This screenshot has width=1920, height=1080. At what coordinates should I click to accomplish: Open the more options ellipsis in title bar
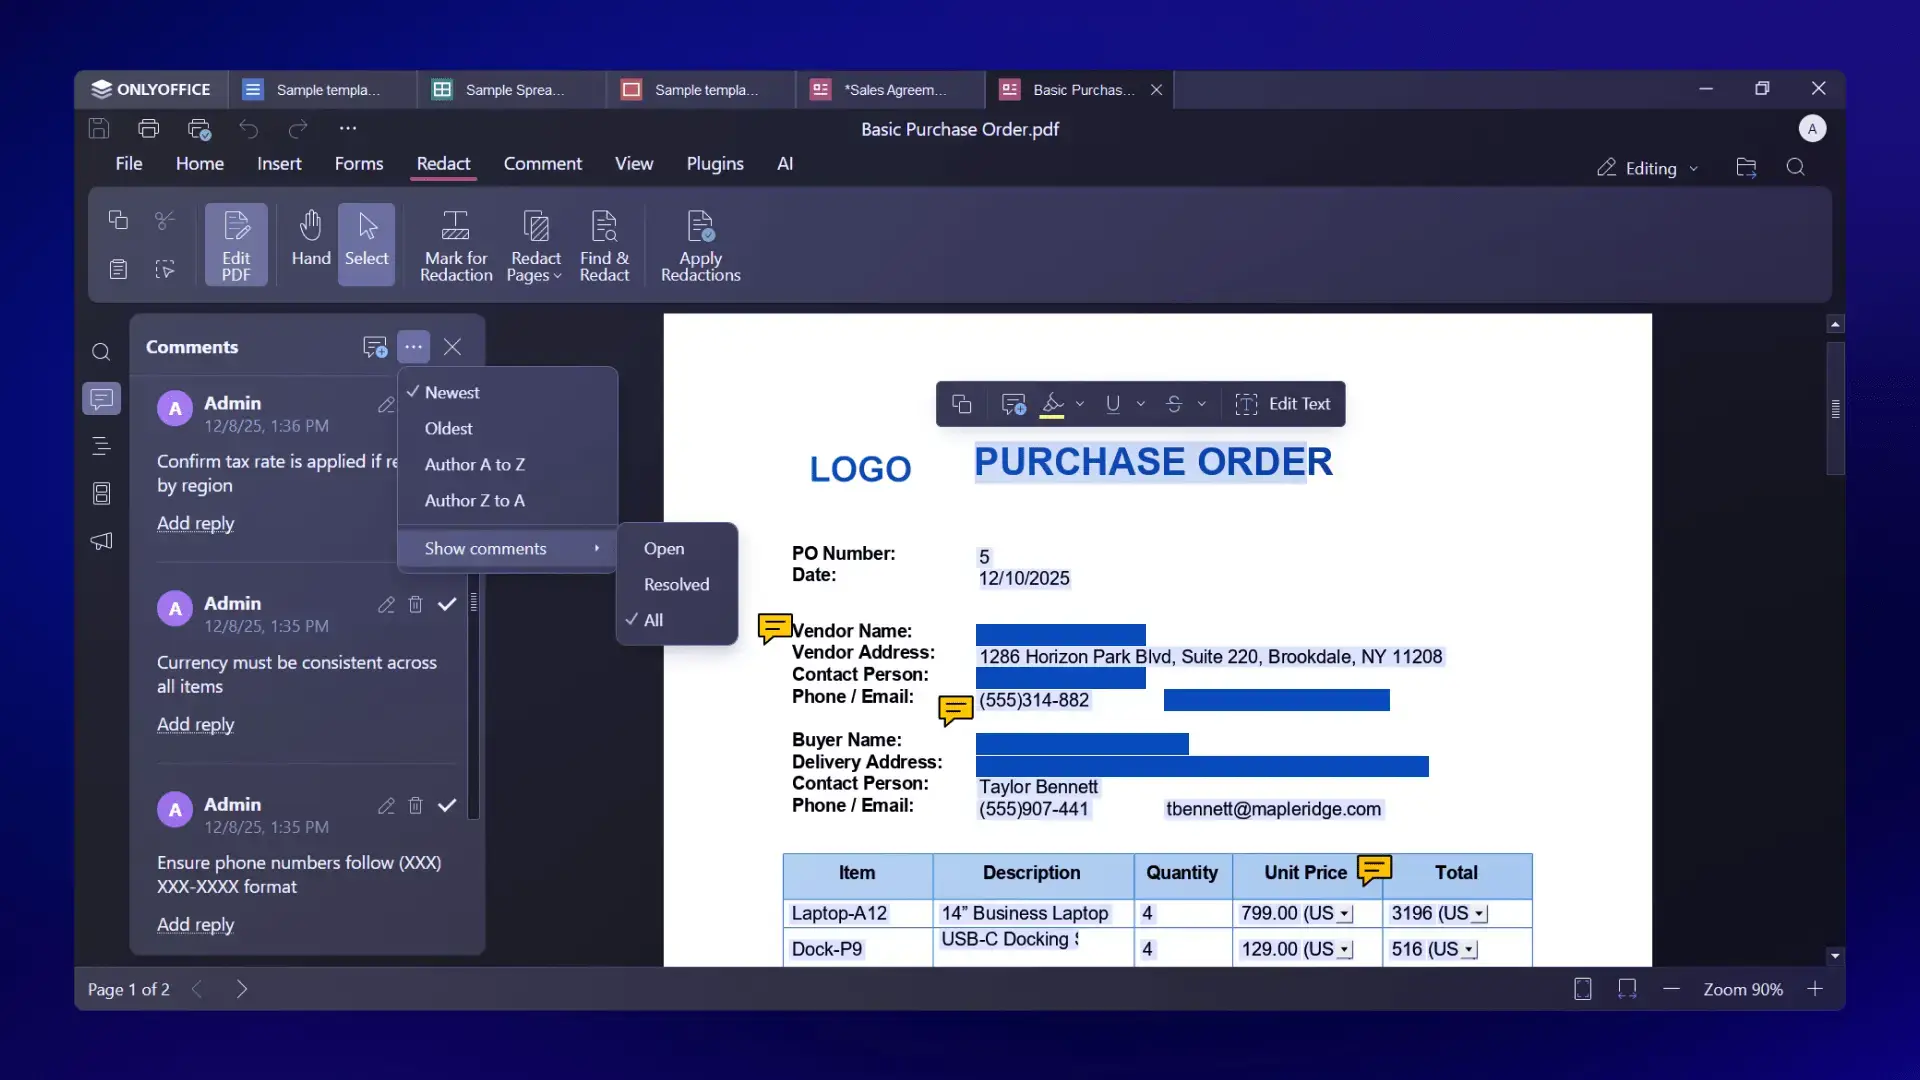click(347, 128)
